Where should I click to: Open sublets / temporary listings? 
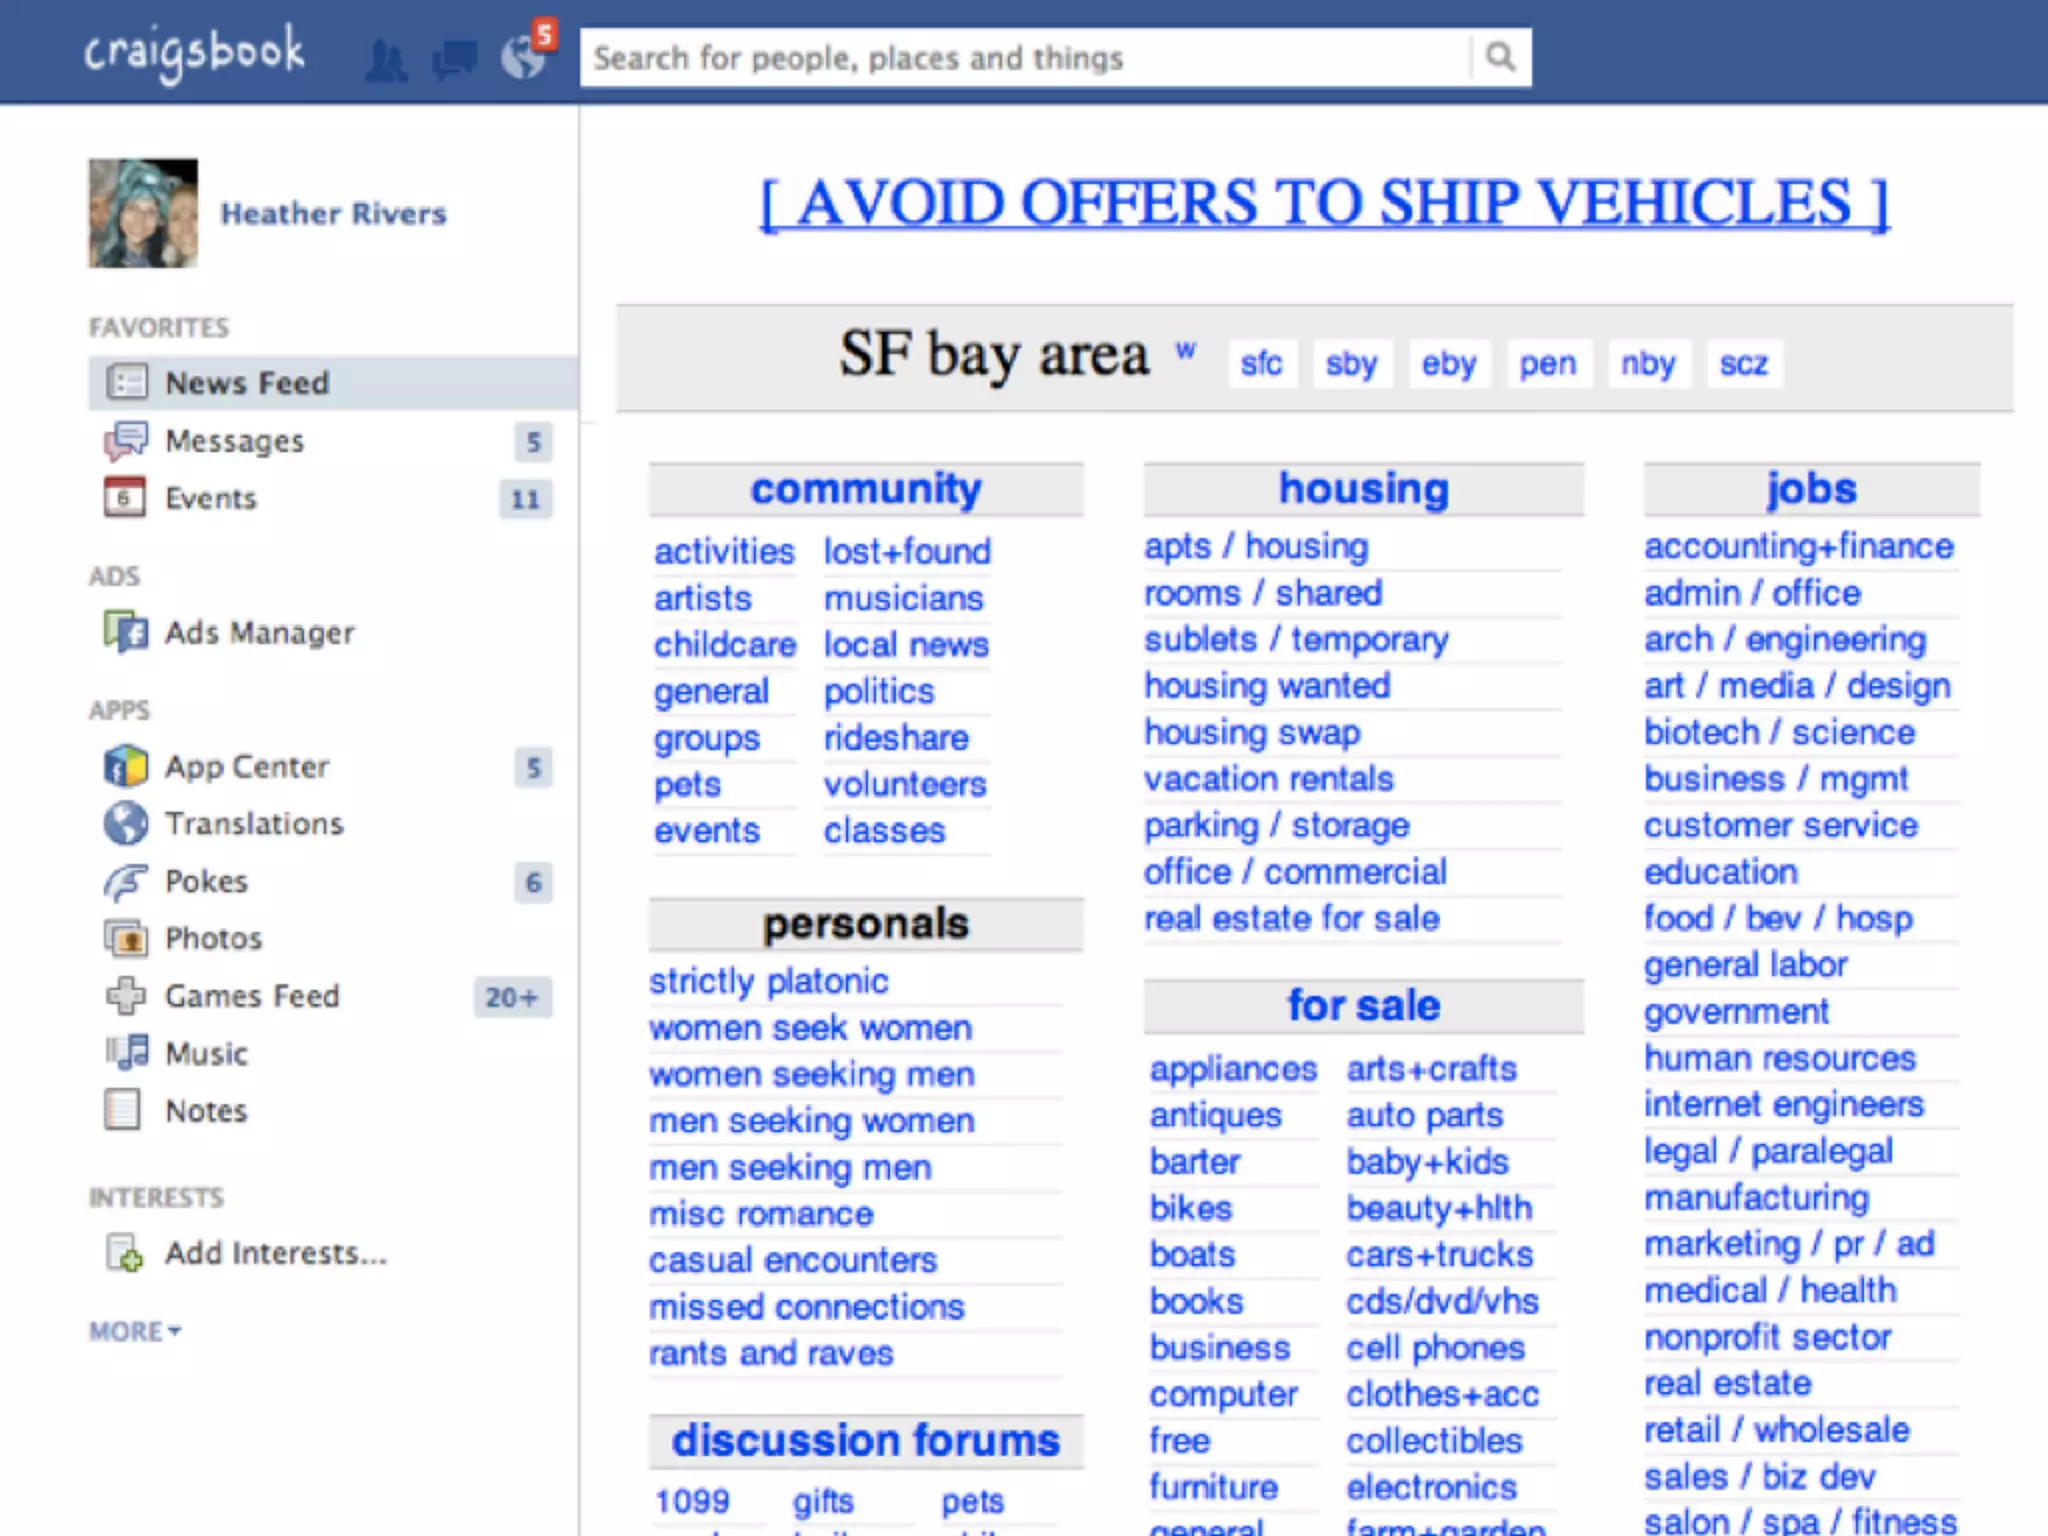(x=1296, y=640)
